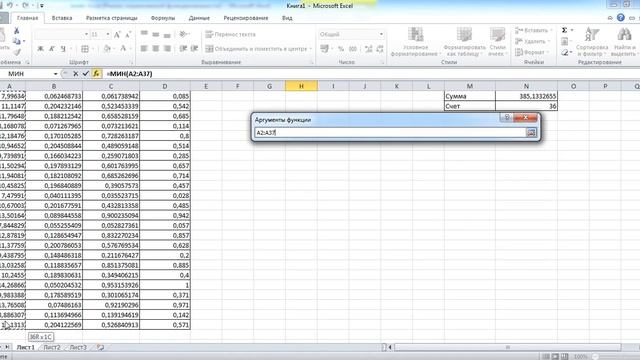
Task: Select the Format Painter brush icon
Action: 17,52
